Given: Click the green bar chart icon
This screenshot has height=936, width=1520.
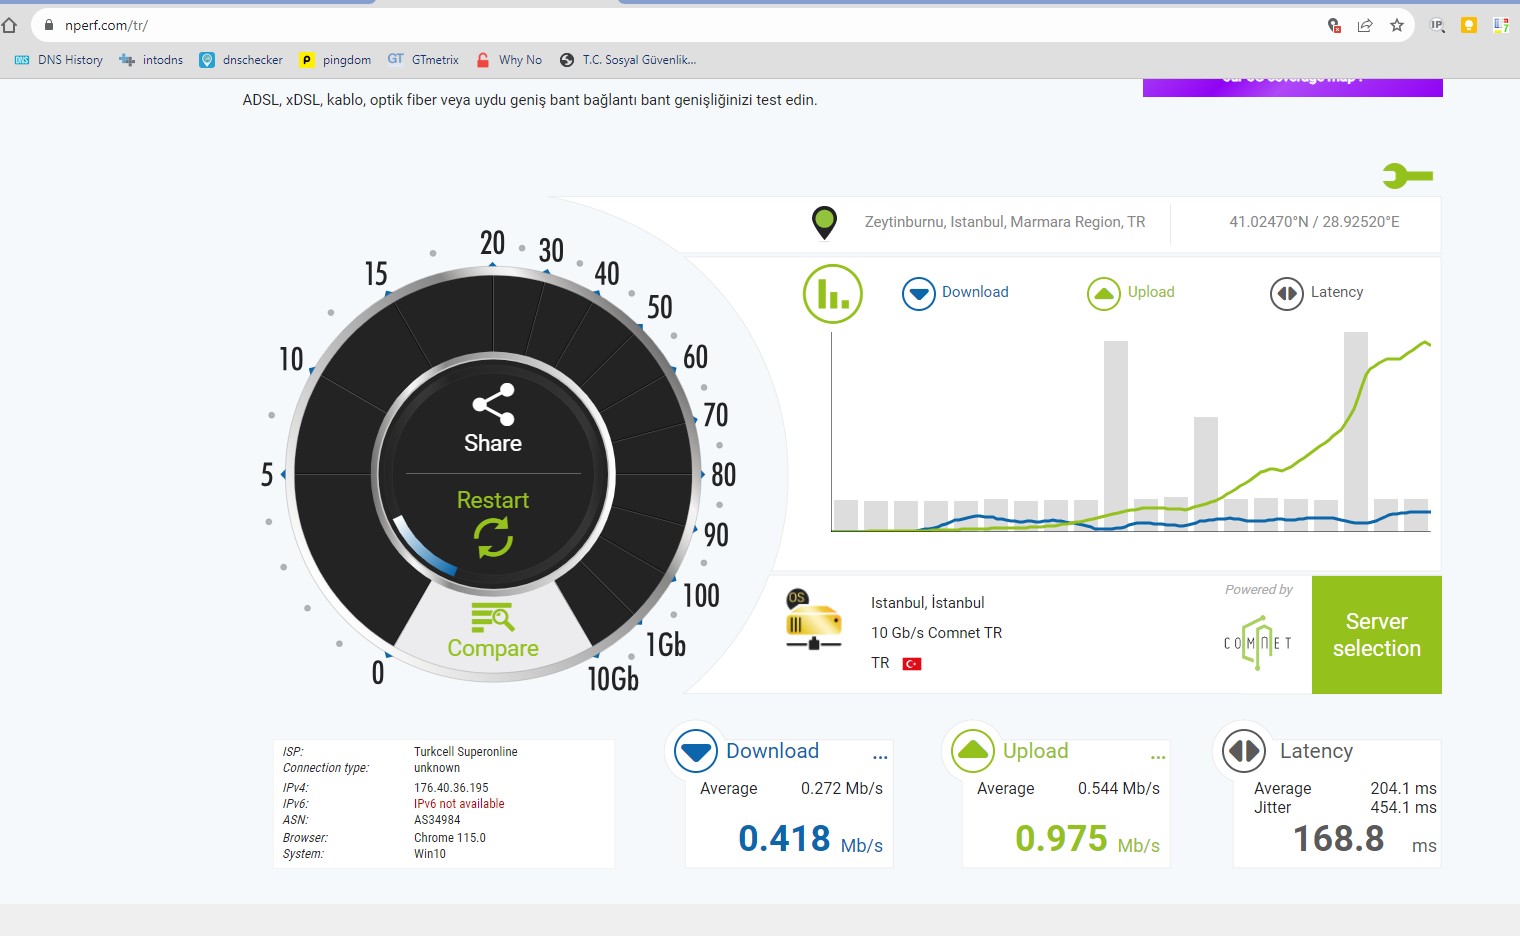Looking at the screenshot, I should pyautogui.click(x=832, y=294).
